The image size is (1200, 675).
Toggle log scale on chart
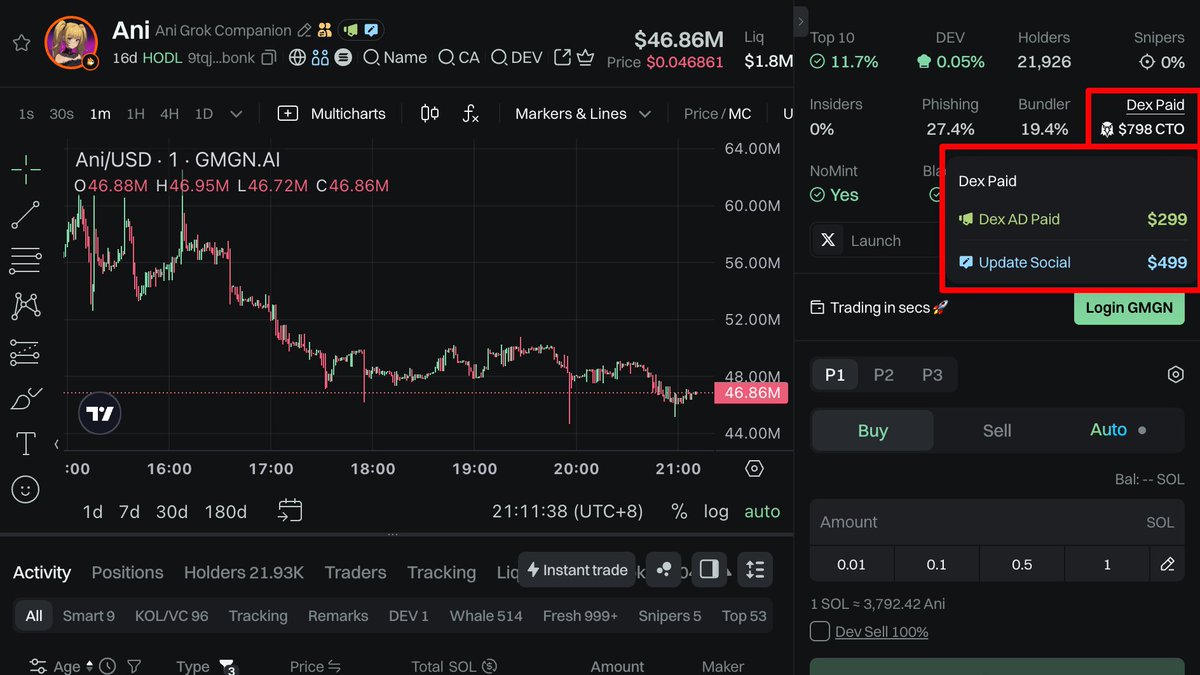coord(716,512)
